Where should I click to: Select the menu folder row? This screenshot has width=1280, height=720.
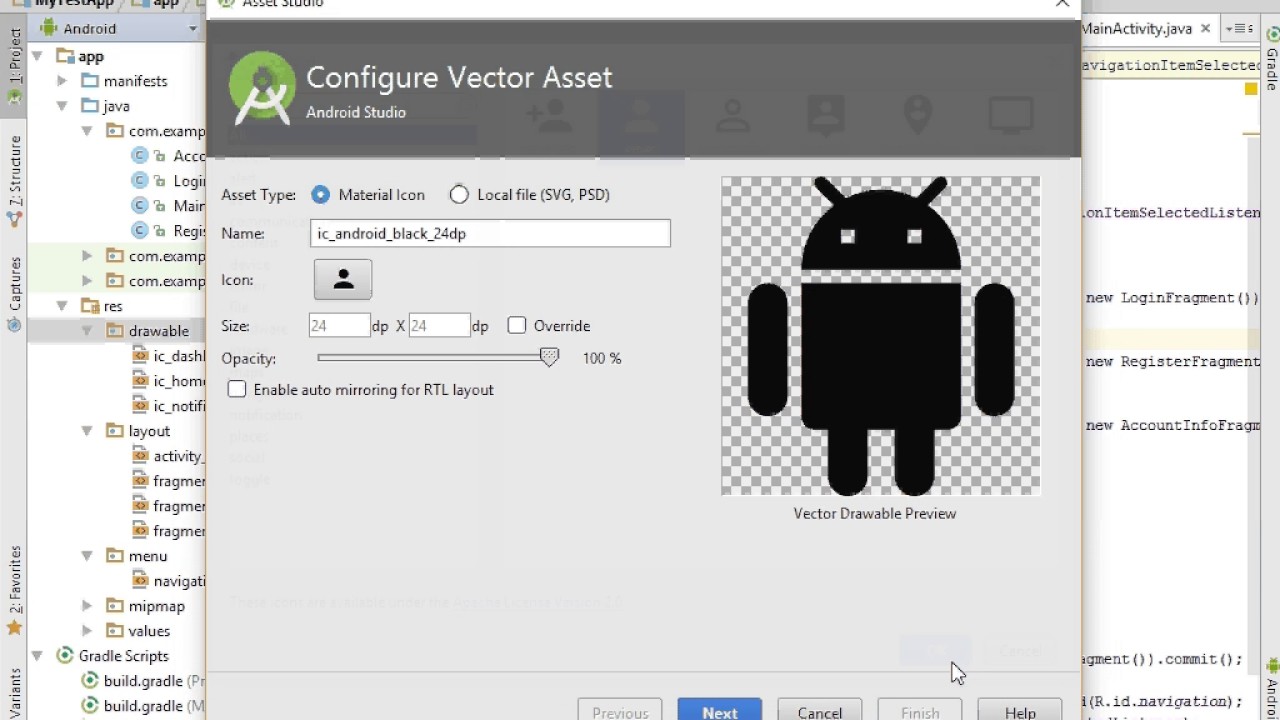(x=116, y=555)
